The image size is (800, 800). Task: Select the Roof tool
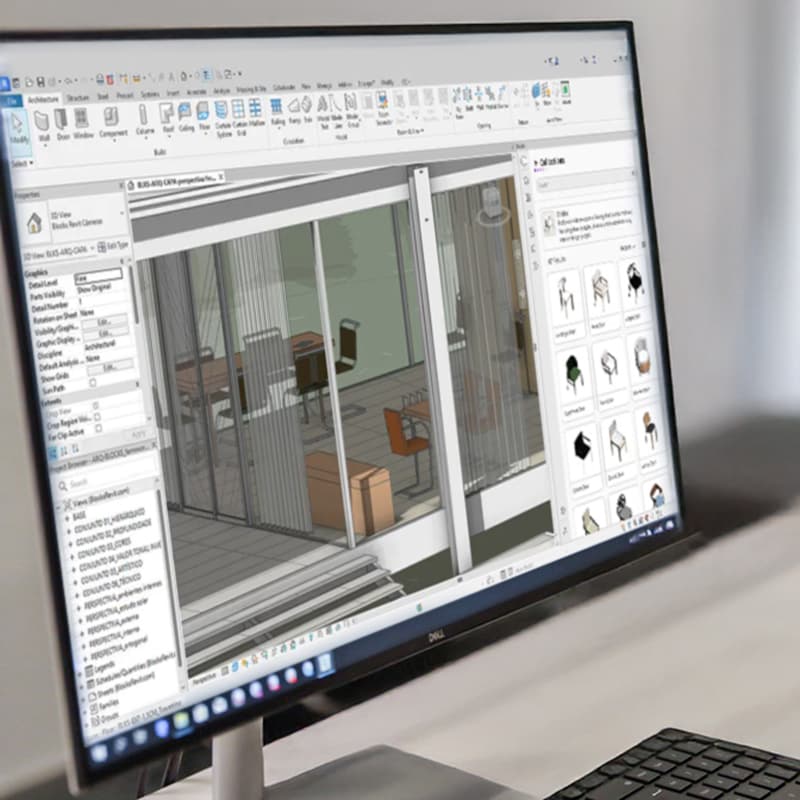click(167, 118)
